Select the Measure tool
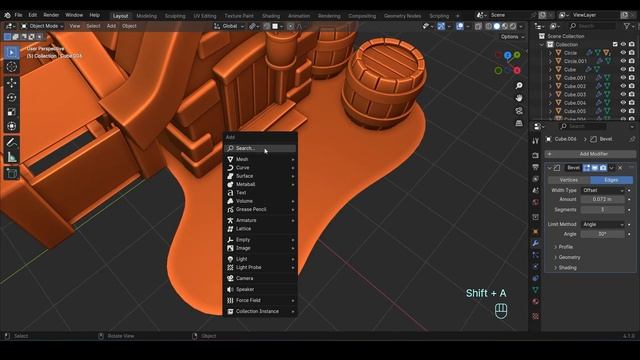This screenshot has width=640, height=360. coord(11,157)
